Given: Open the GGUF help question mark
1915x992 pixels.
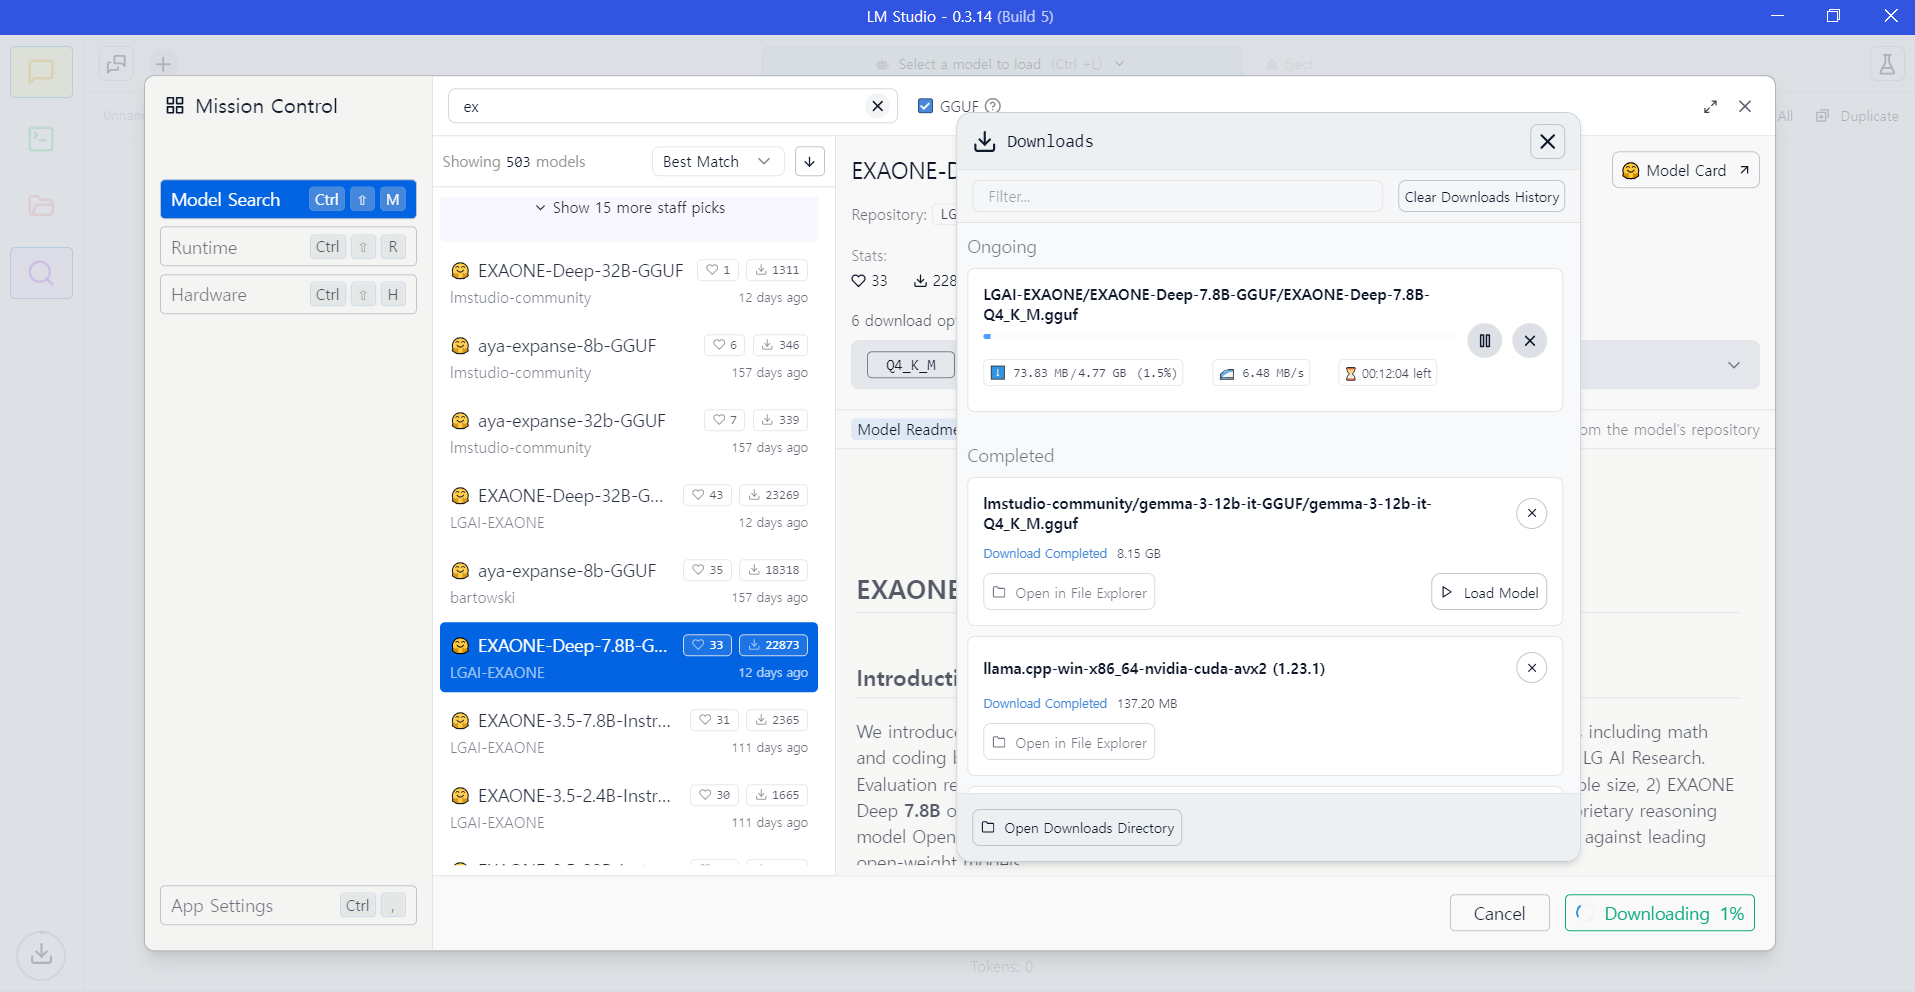Looking at the screenshot, I should (x=993, y=106).
